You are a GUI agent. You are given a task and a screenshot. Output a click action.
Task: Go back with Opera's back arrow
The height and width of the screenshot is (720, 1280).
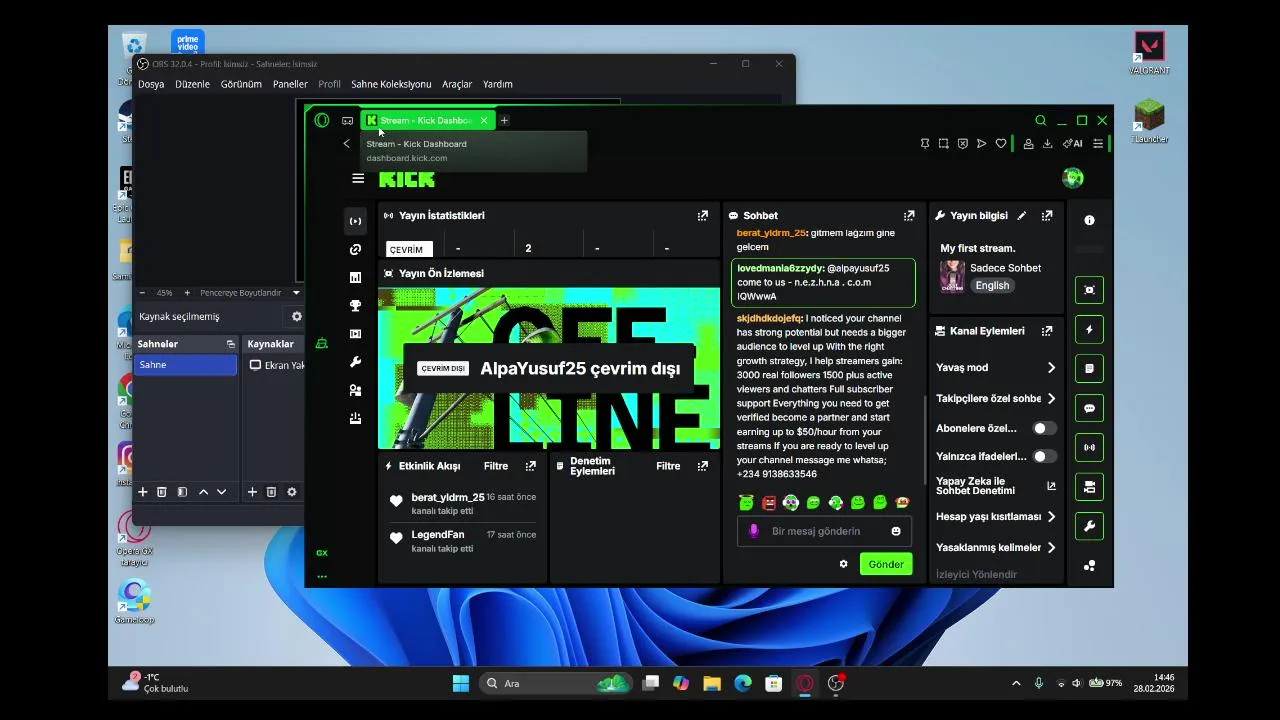[347, 144]
